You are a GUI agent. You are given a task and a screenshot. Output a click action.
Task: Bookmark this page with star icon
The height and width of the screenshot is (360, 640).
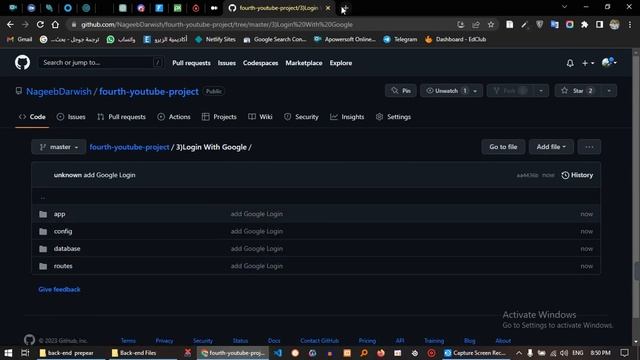491,24
